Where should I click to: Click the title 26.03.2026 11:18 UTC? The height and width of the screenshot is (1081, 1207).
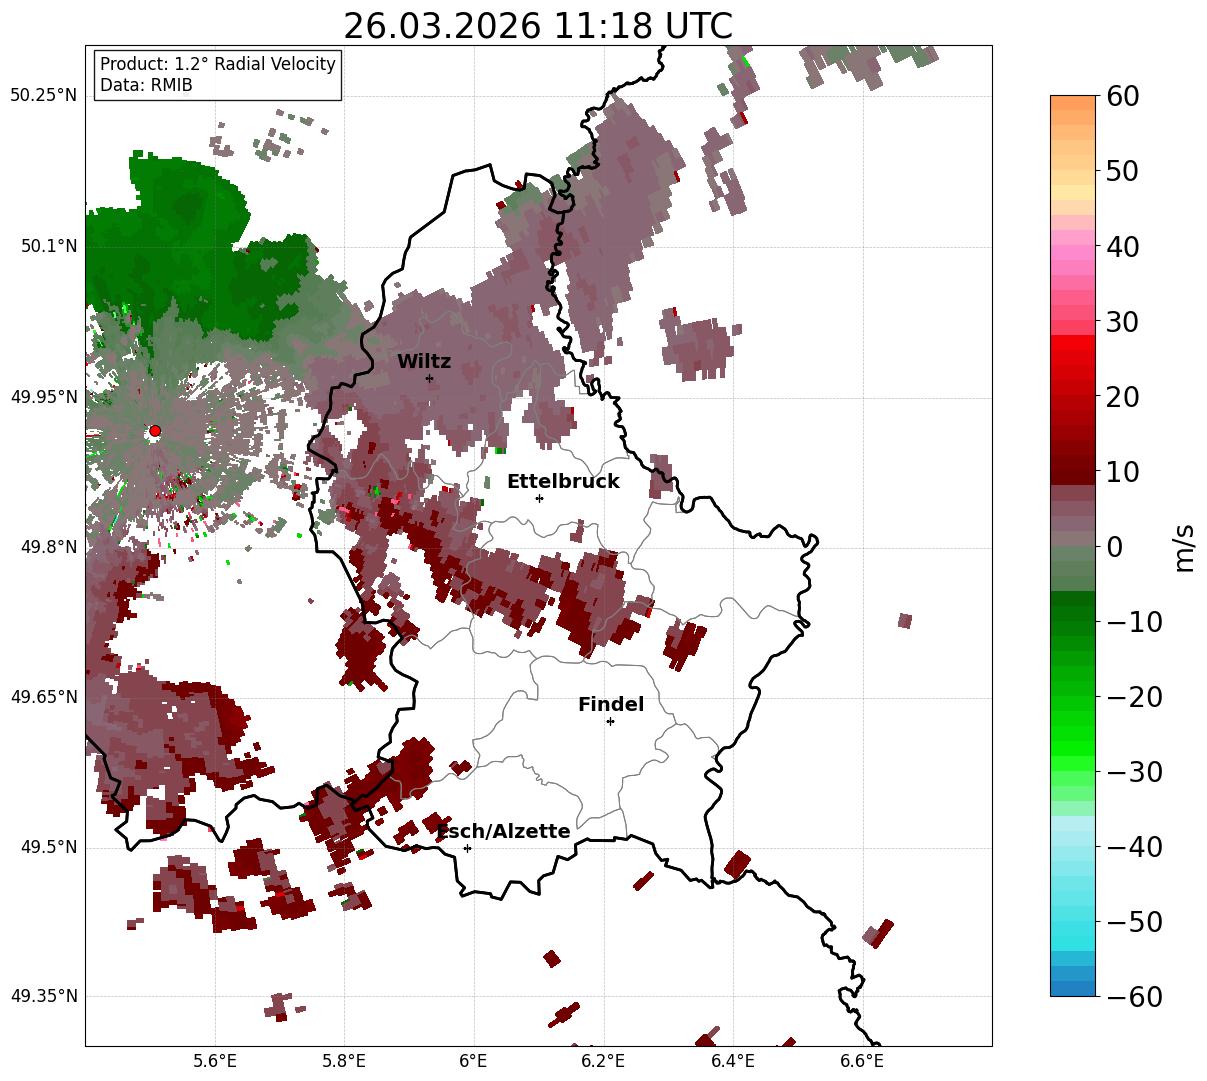[x=538, y=26]
